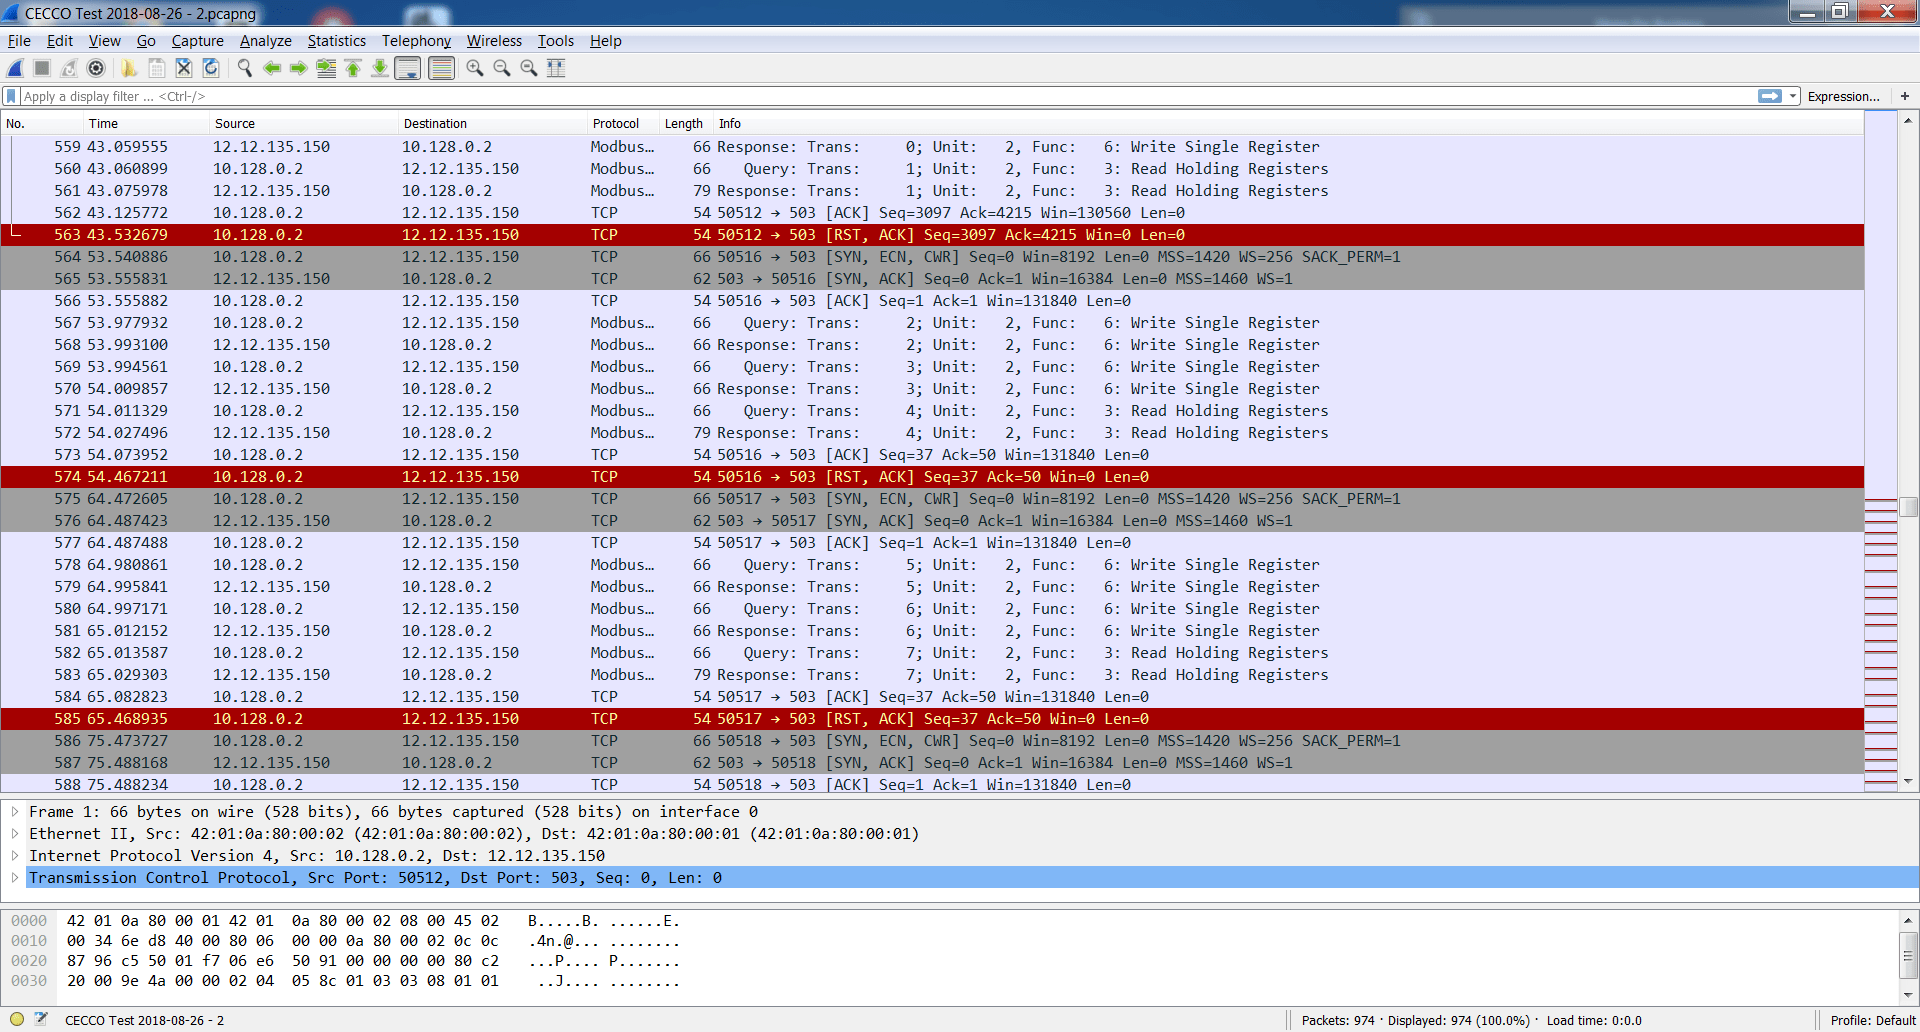Open the Analyze menu

[265, 41]
